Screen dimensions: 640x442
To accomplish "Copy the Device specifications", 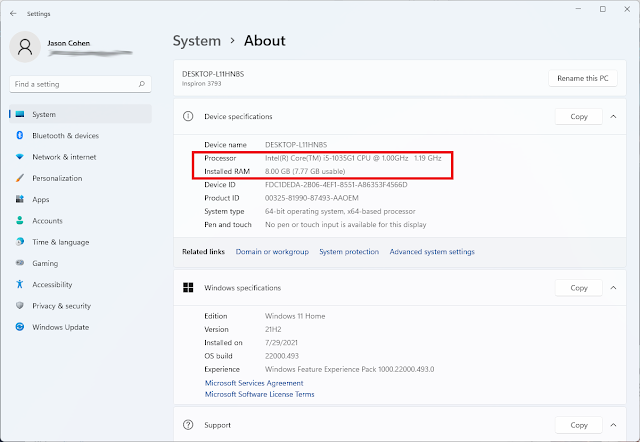I will coord(579,116).
